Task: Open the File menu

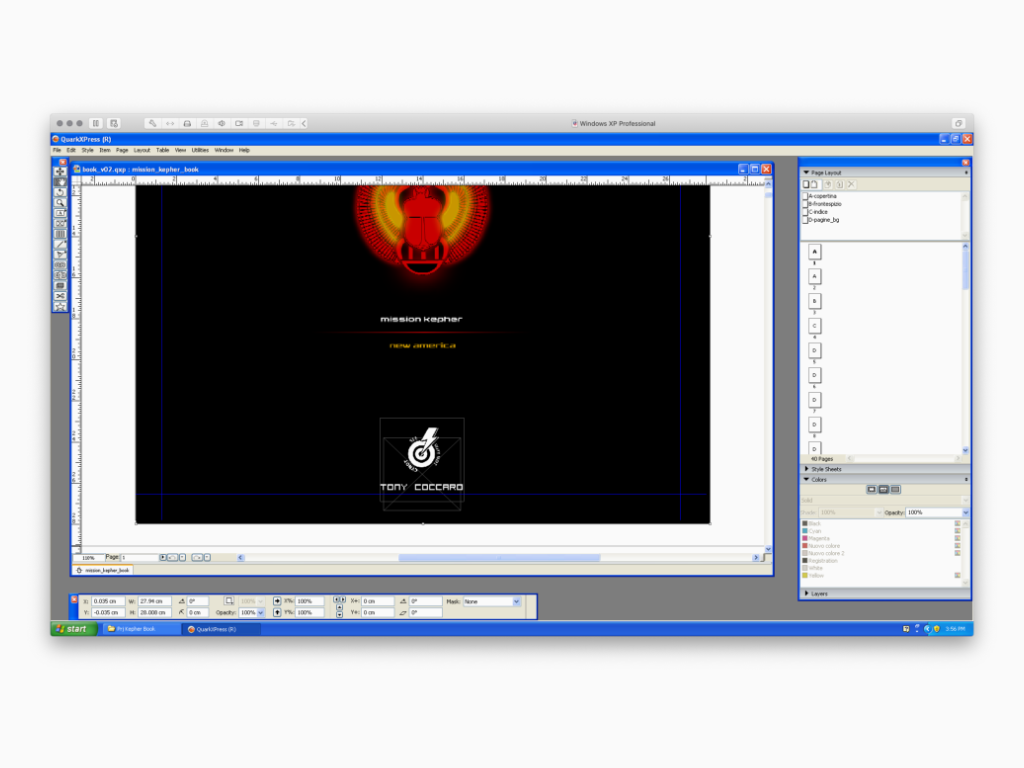Action: point(57,150)
